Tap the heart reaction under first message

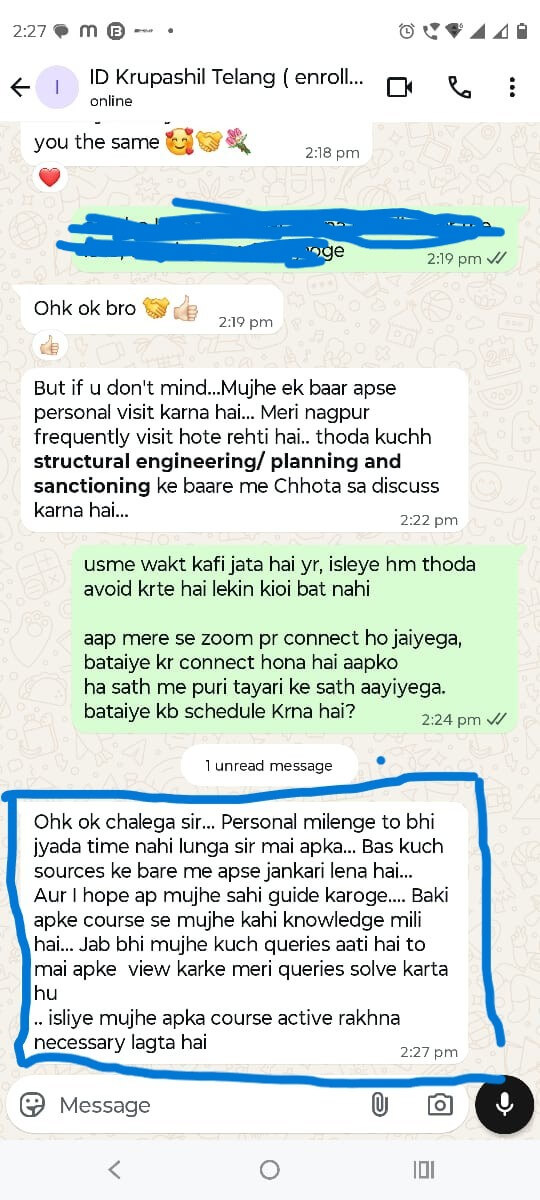(x=49, y=177)
